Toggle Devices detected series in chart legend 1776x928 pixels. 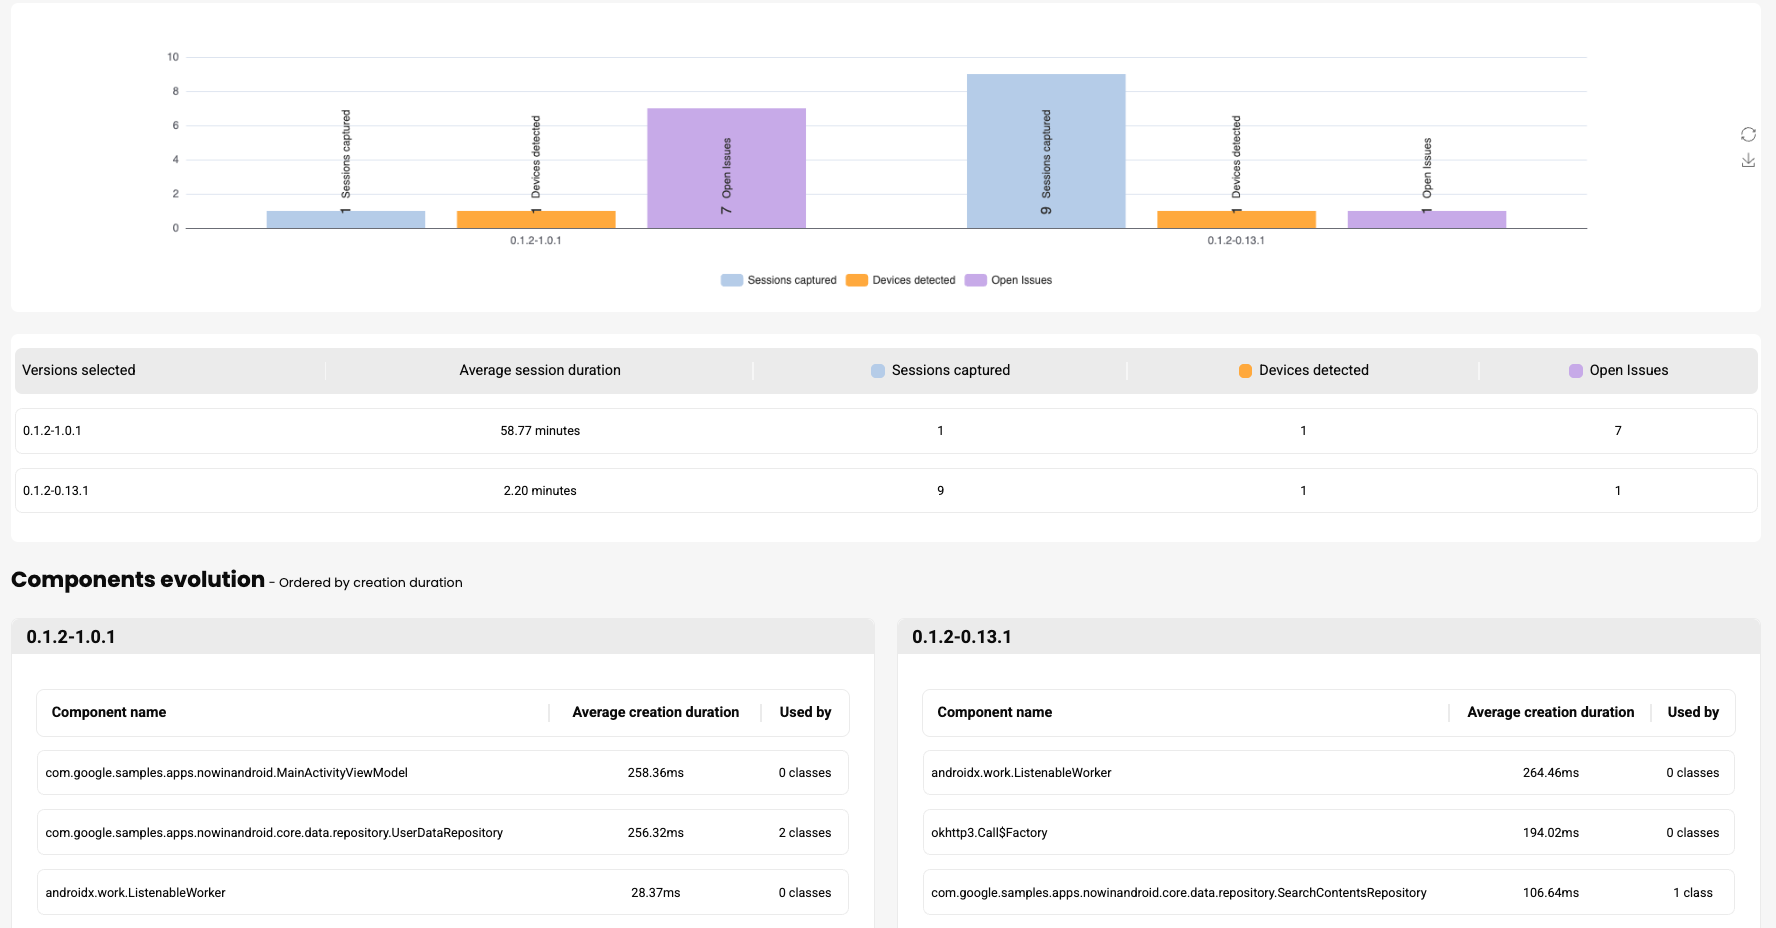[901, 280]
